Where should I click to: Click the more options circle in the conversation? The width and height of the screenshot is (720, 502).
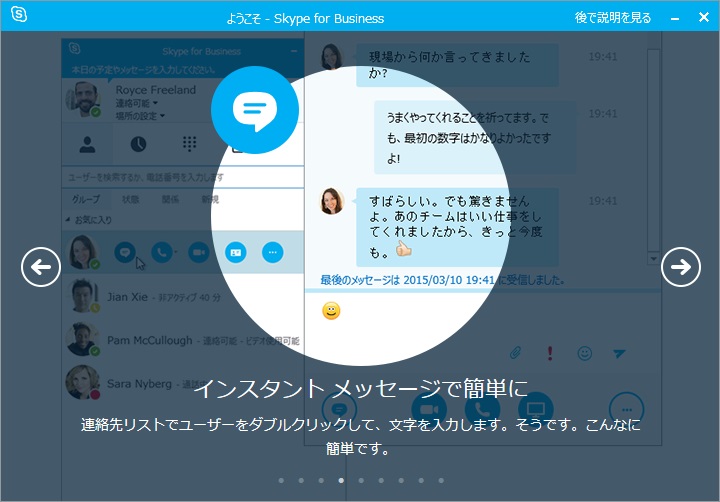point(626,409)
